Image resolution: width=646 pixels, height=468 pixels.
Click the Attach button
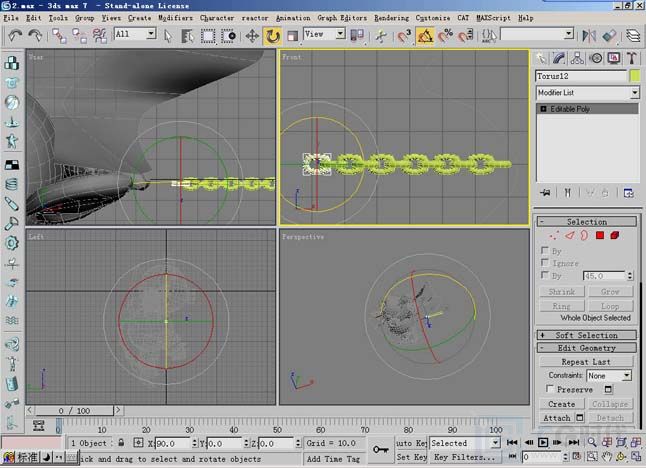tap(557, 418)
